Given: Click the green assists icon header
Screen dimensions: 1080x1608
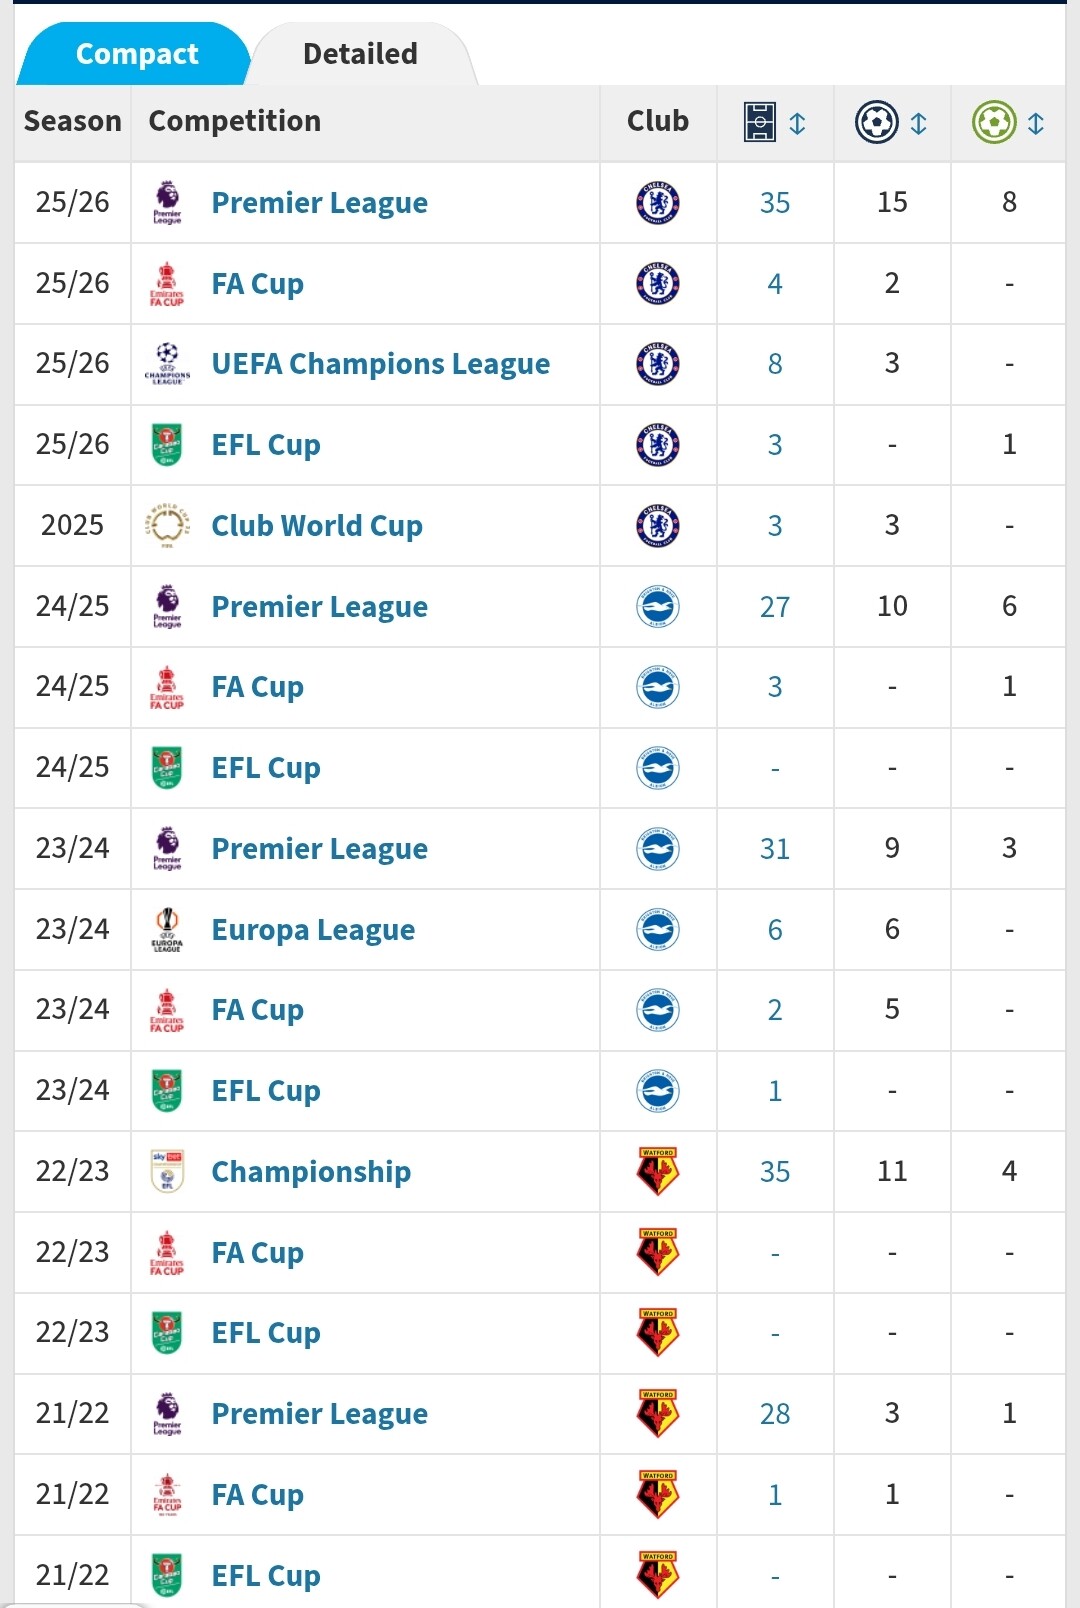Looking at the screenshot, I should (994, 122).
